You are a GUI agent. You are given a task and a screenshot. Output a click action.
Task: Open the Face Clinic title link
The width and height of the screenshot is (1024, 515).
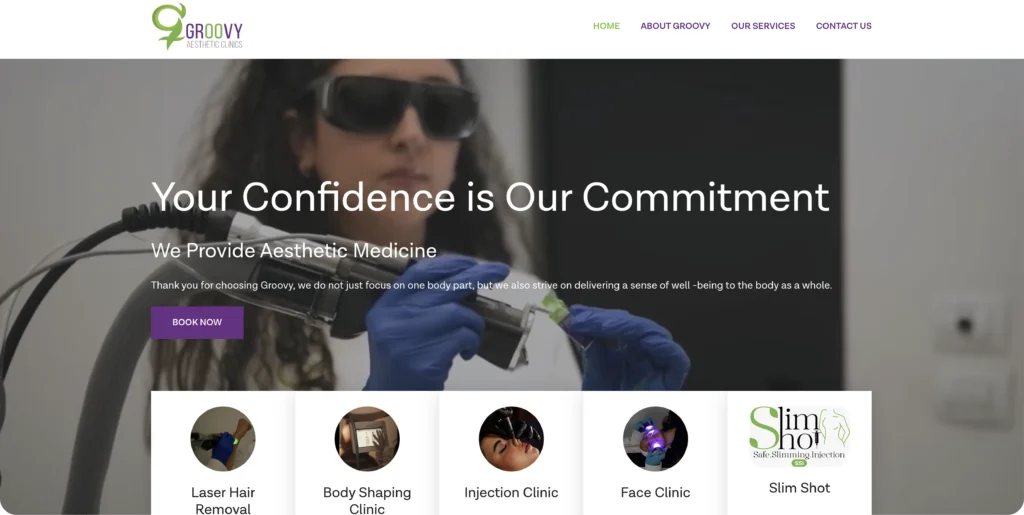click(655, 493)
